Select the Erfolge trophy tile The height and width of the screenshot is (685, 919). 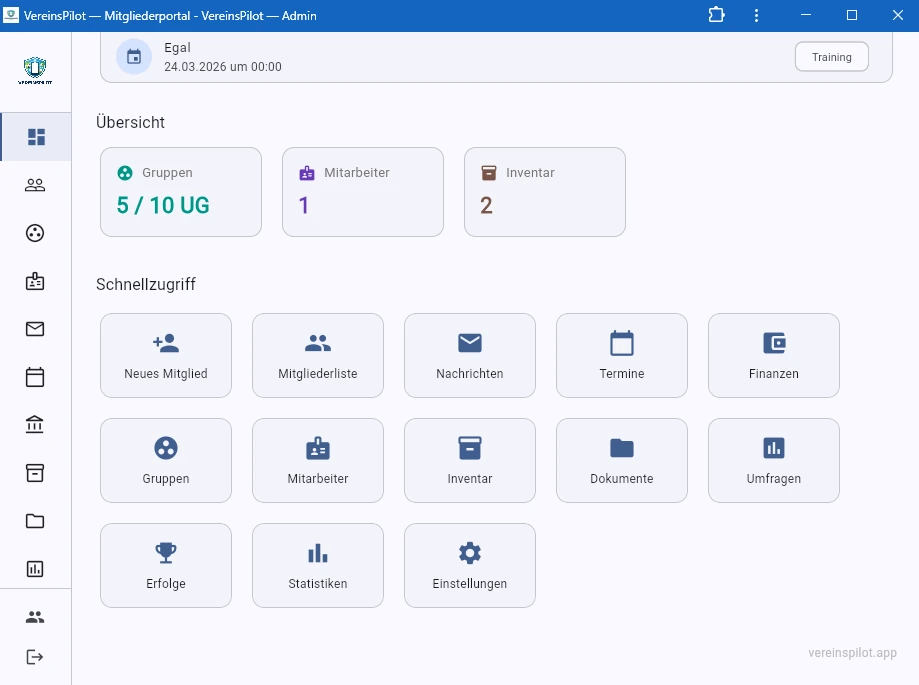click(165, 565)
